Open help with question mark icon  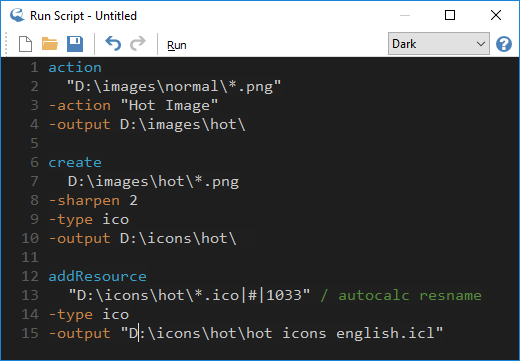click(504, 44)
